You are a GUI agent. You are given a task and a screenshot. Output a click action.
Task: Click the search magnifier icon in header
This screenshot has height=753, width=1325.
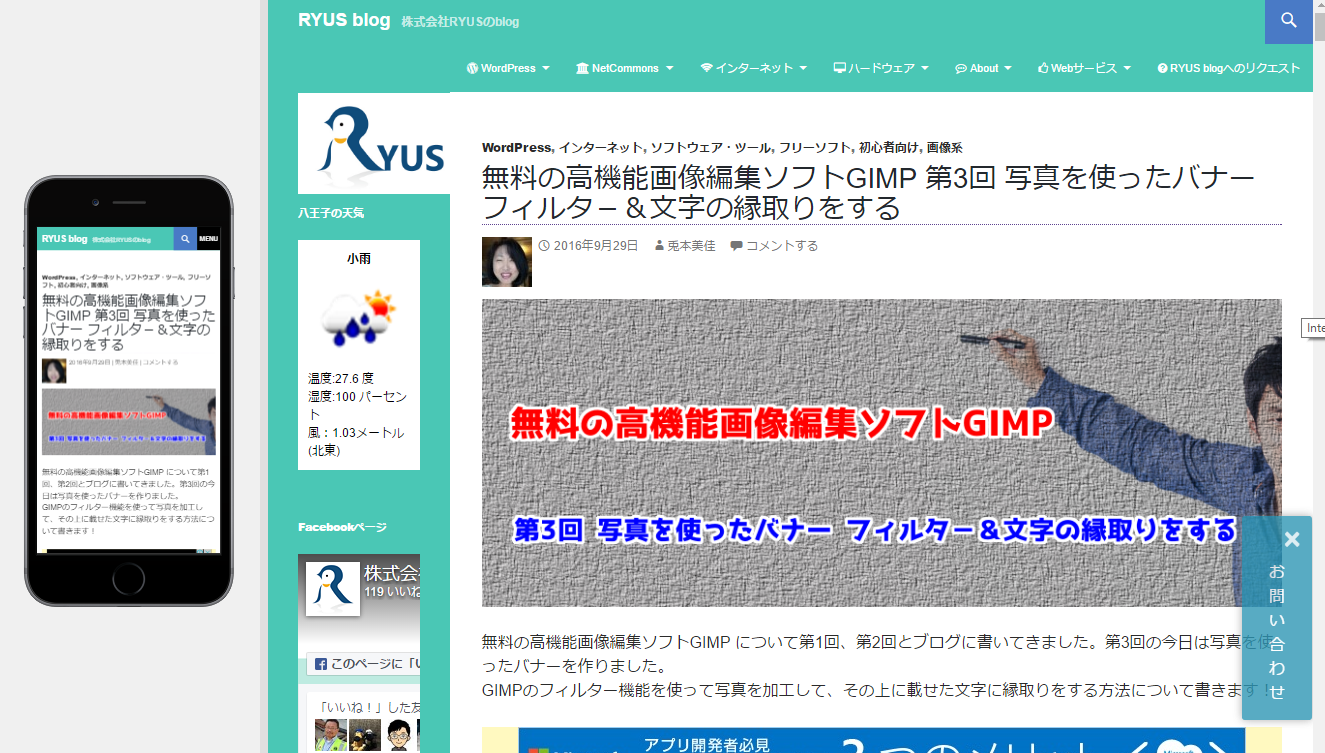coord(1289,22)
